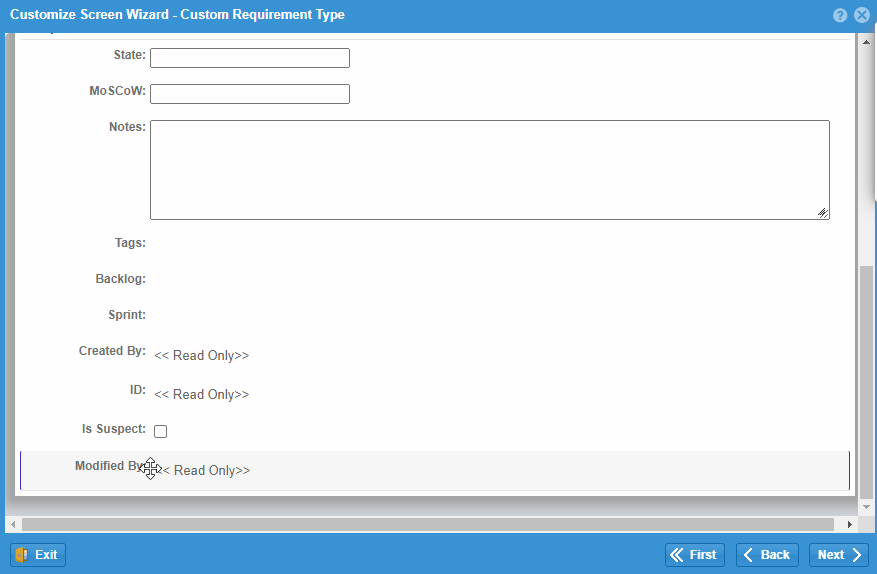Click the horizontal scrollbar right arrow
Image resolution: width=877 pixels, height=574 pixels.
[x=850, y=525]
